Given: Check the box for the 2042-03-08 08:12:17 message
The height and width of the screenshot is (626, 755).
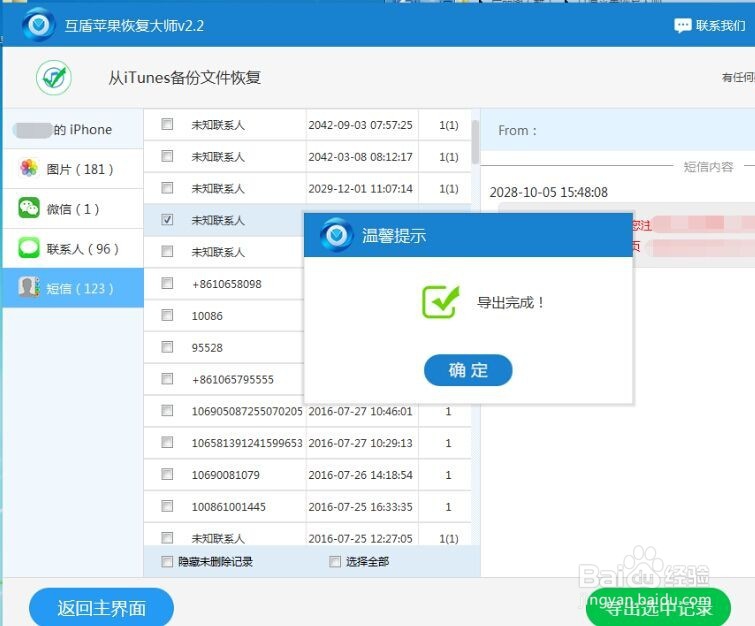Looking at the screenshot, I should click(167, 156).
